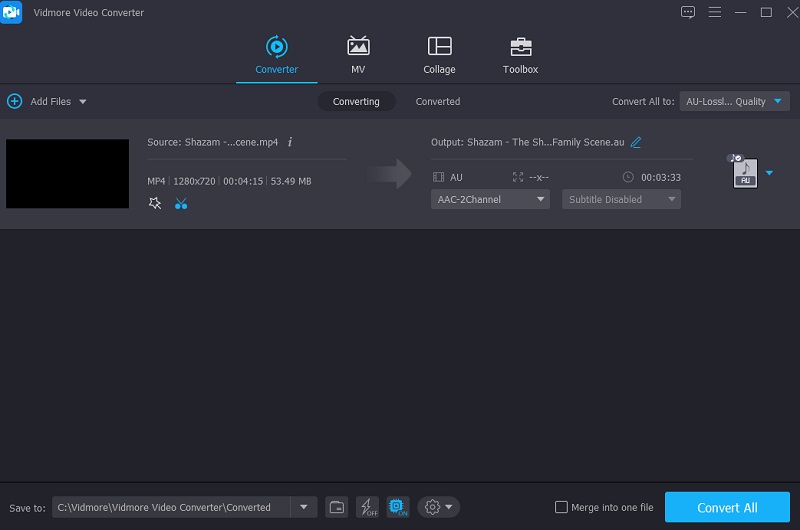Open the Convert All to format dropdown

tap(735, 101)
